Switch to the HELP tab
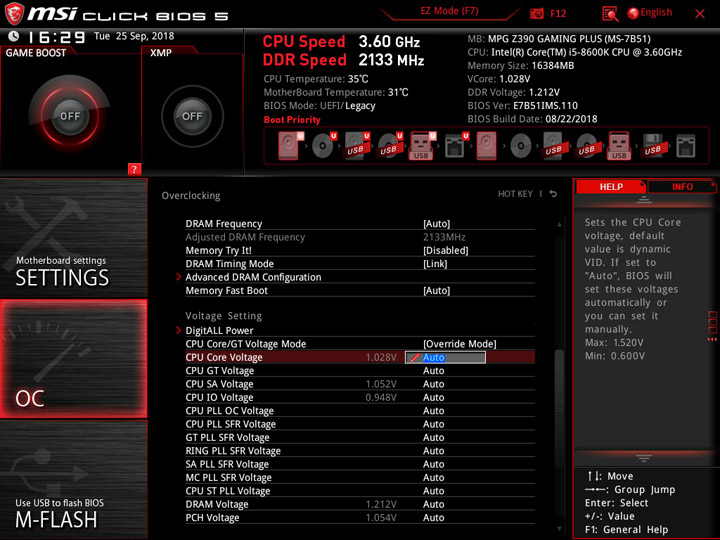Screen dimensions: 720x540 [611, 186]
